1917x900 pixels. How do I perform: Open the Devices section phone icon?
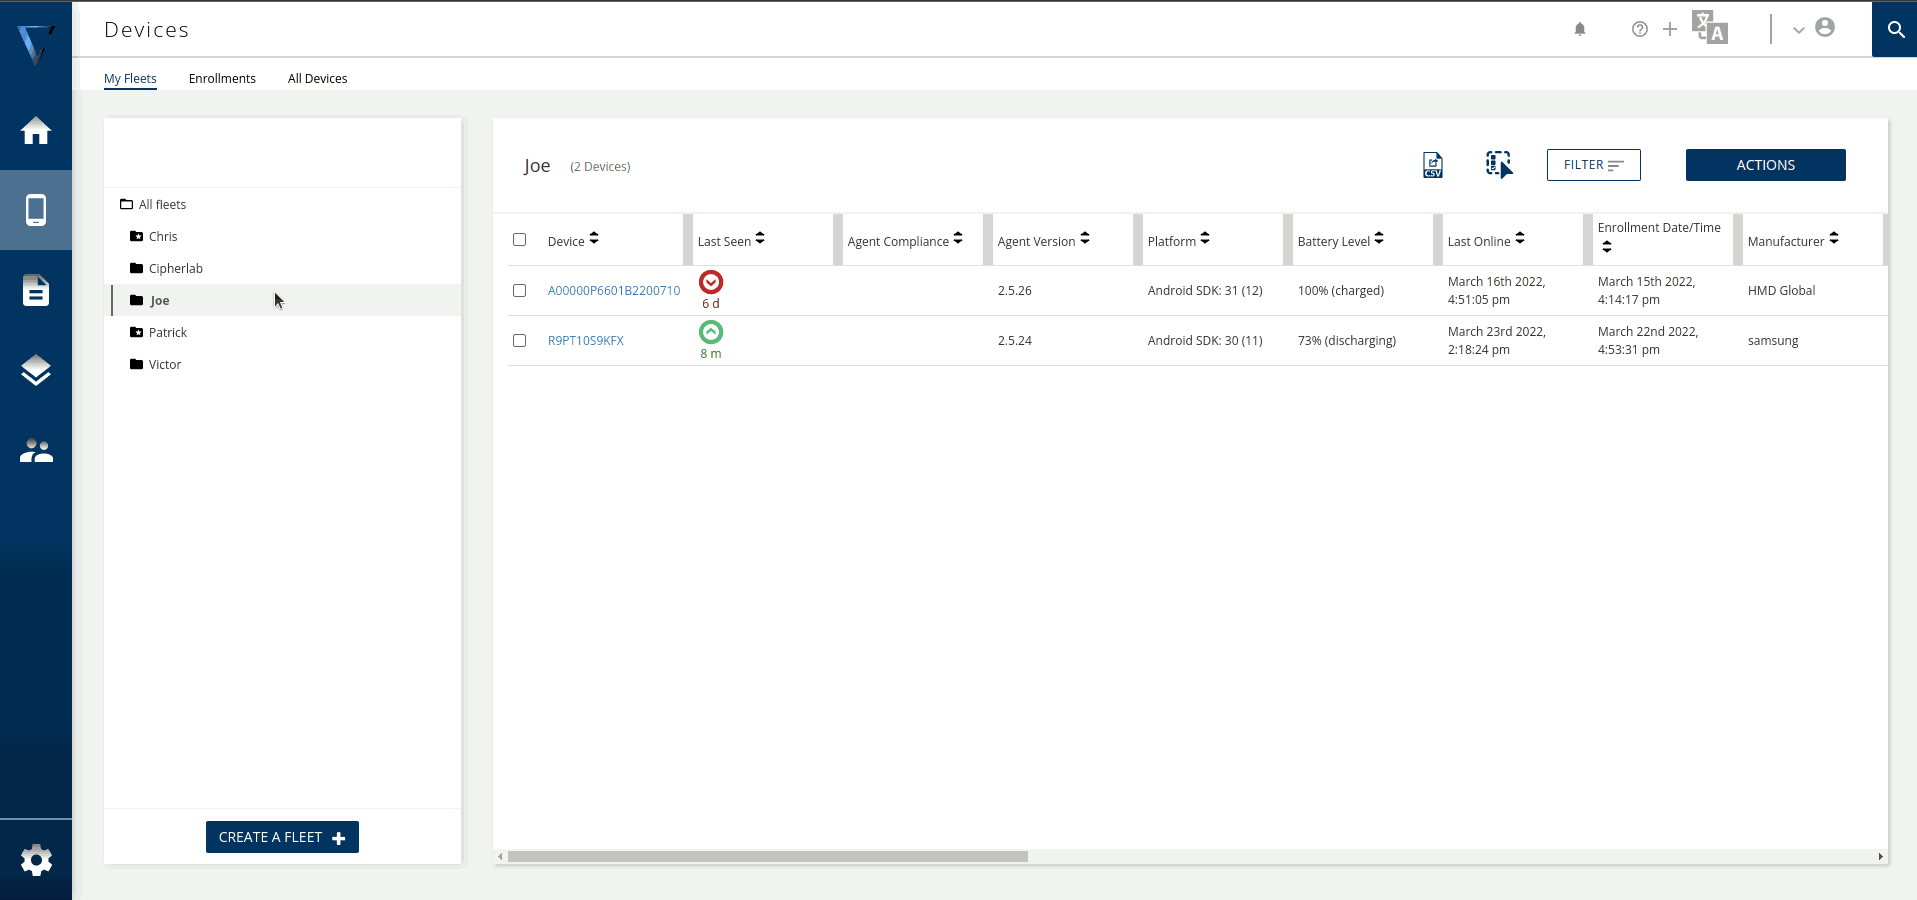pyautogui.click(x=36, y=210)
